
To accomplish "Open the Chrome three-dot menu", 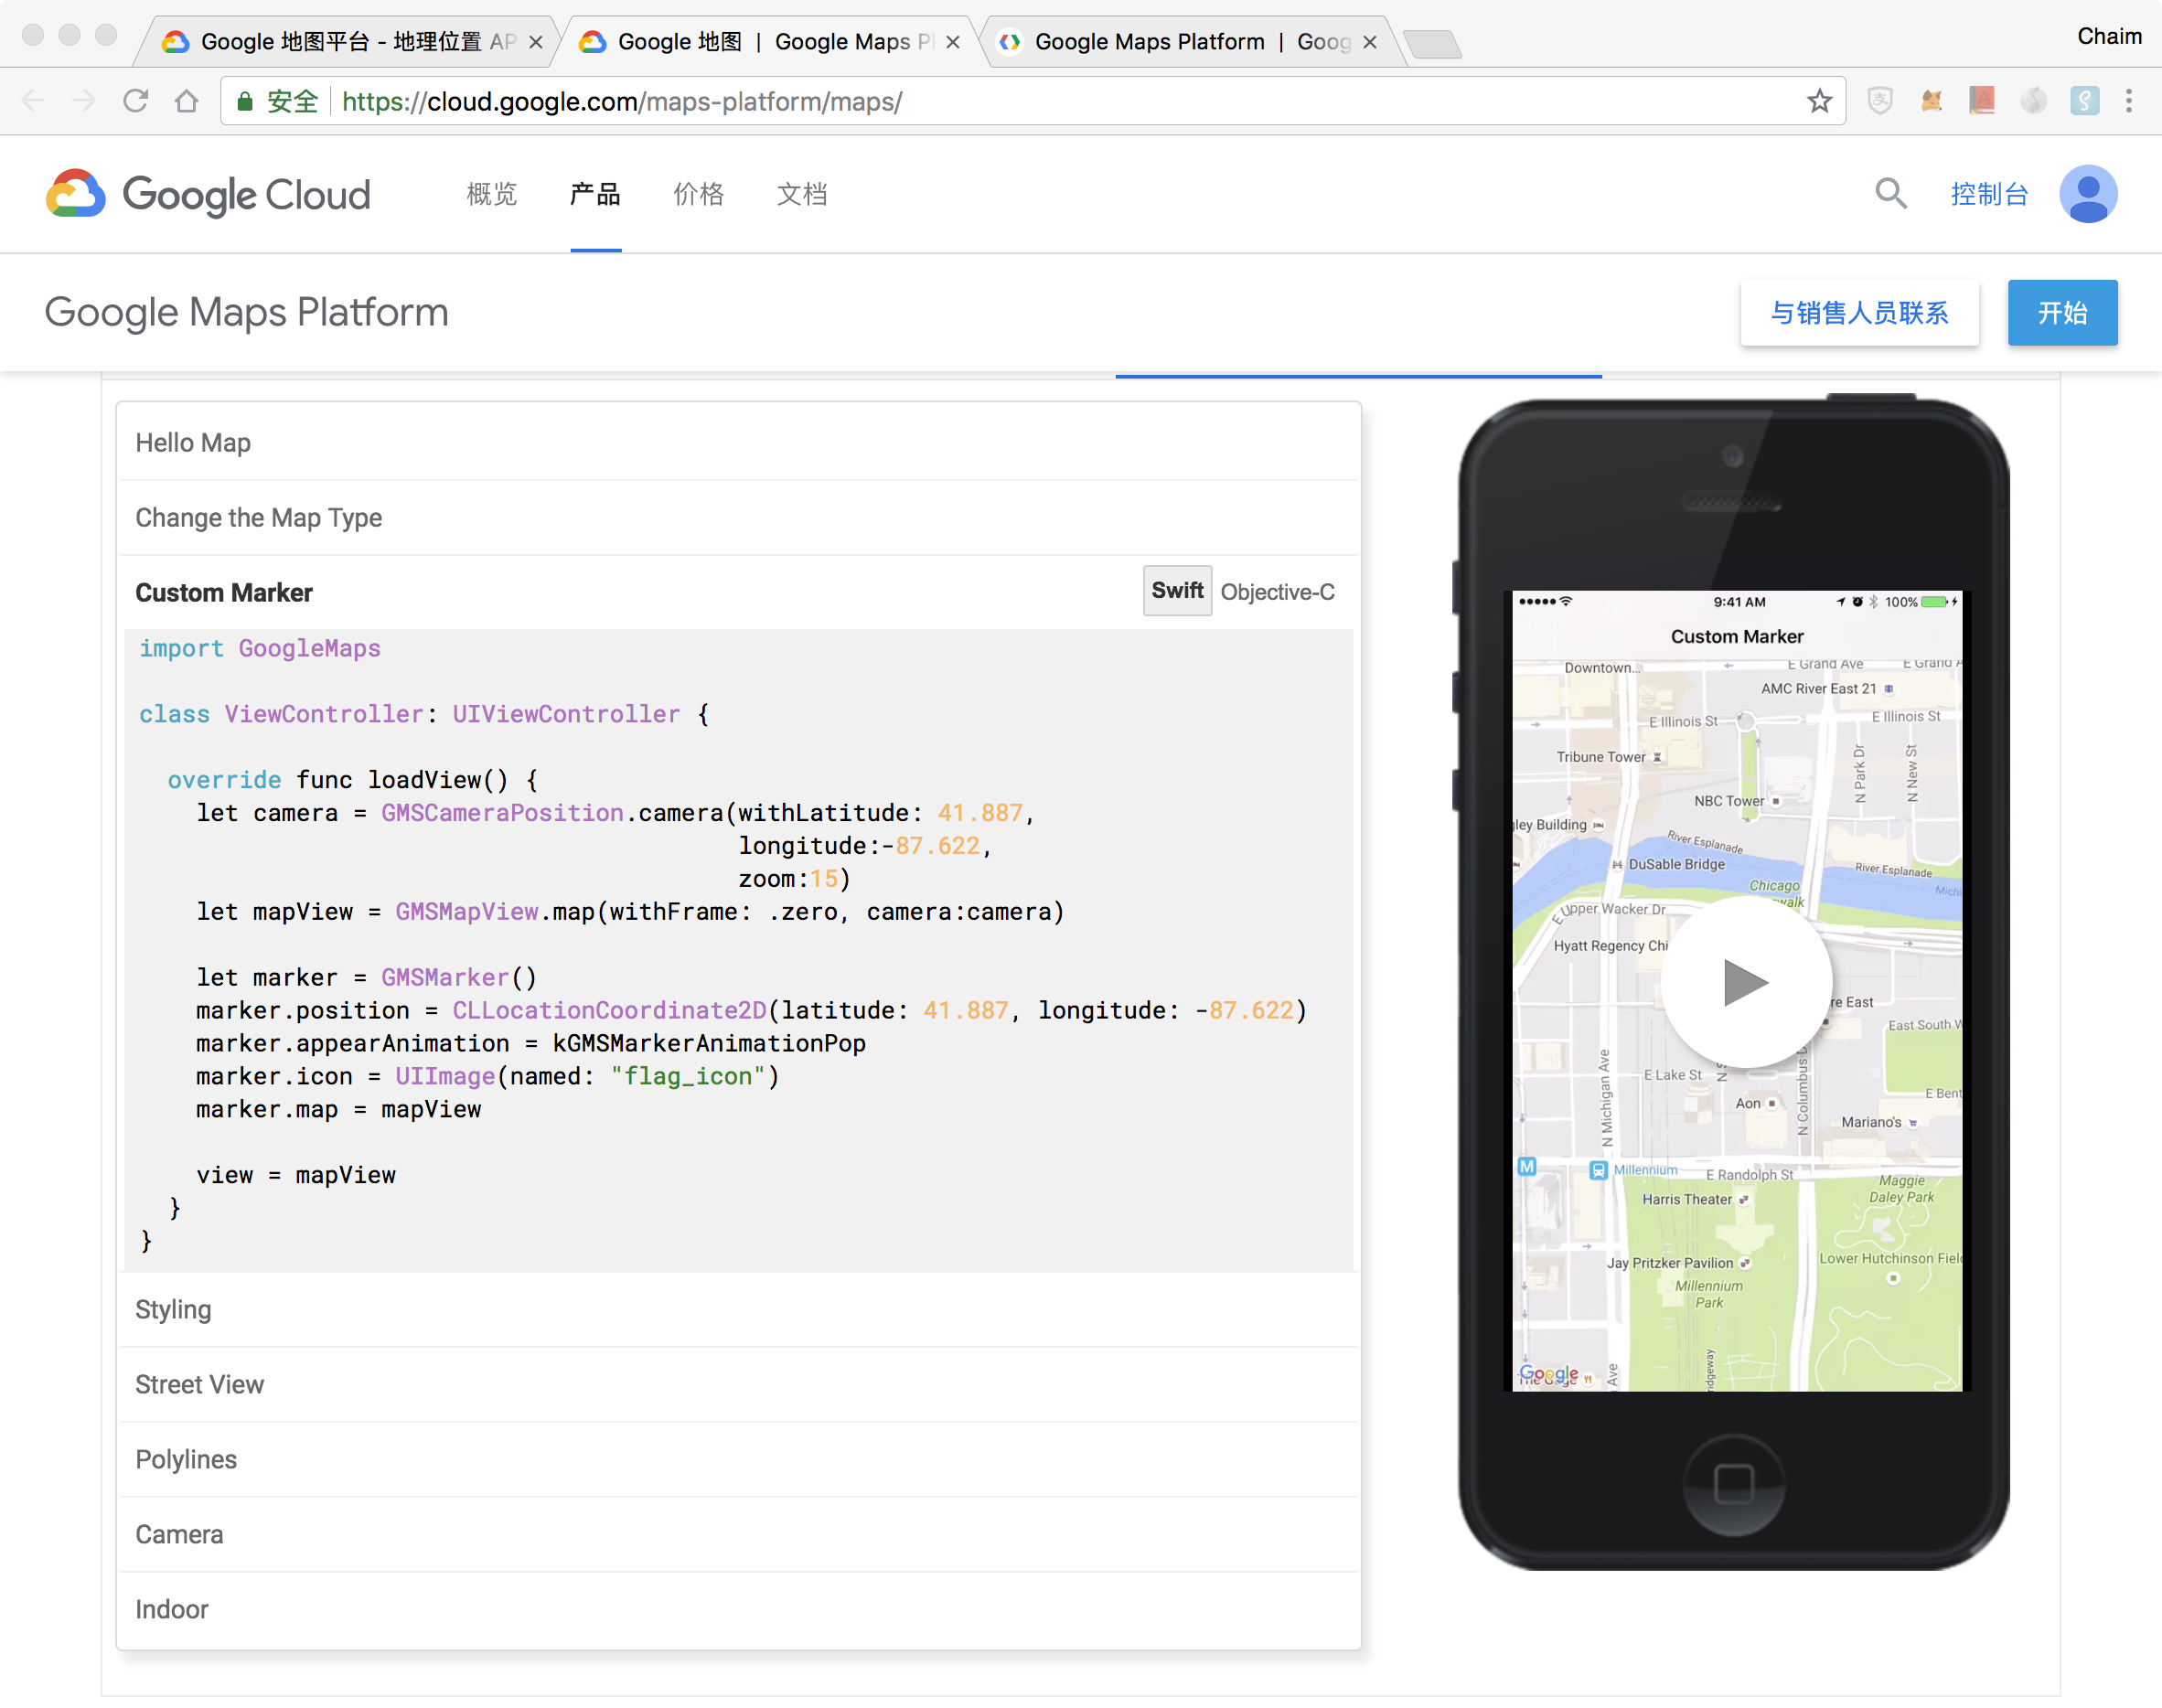I will tap(2129, 101).
